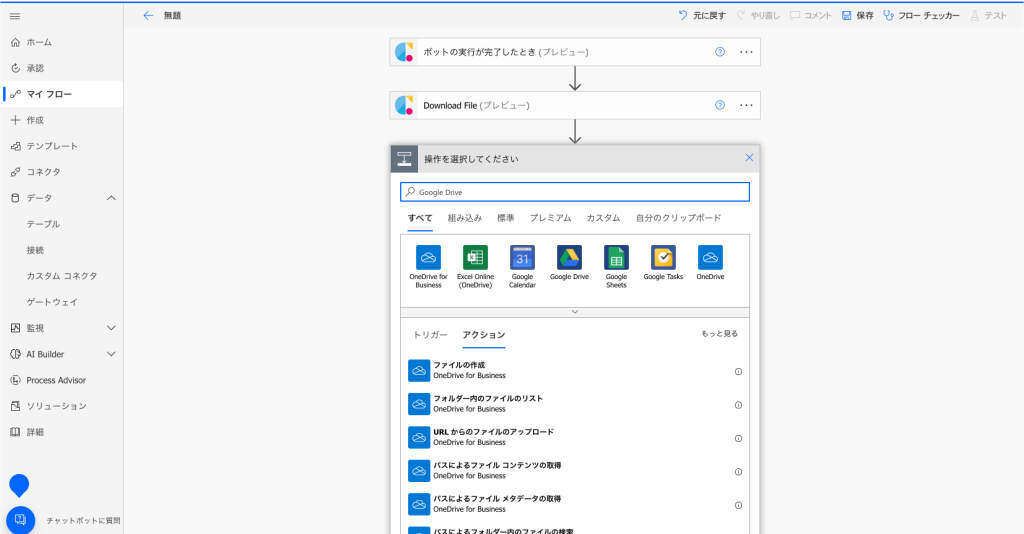Click the Google Drive search field
This screenshot has width=1024, height=534.
[575, 192]
